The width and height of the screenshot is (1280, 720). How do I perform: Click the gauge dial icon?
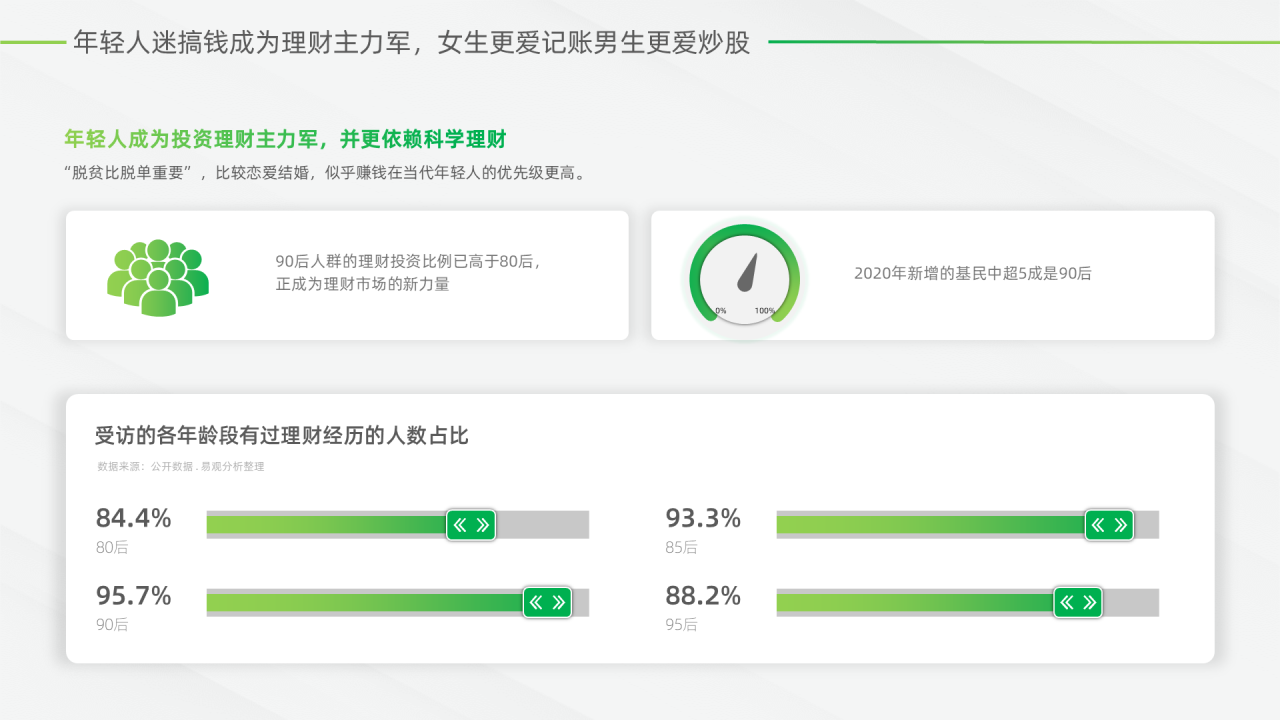pos(745,275)
